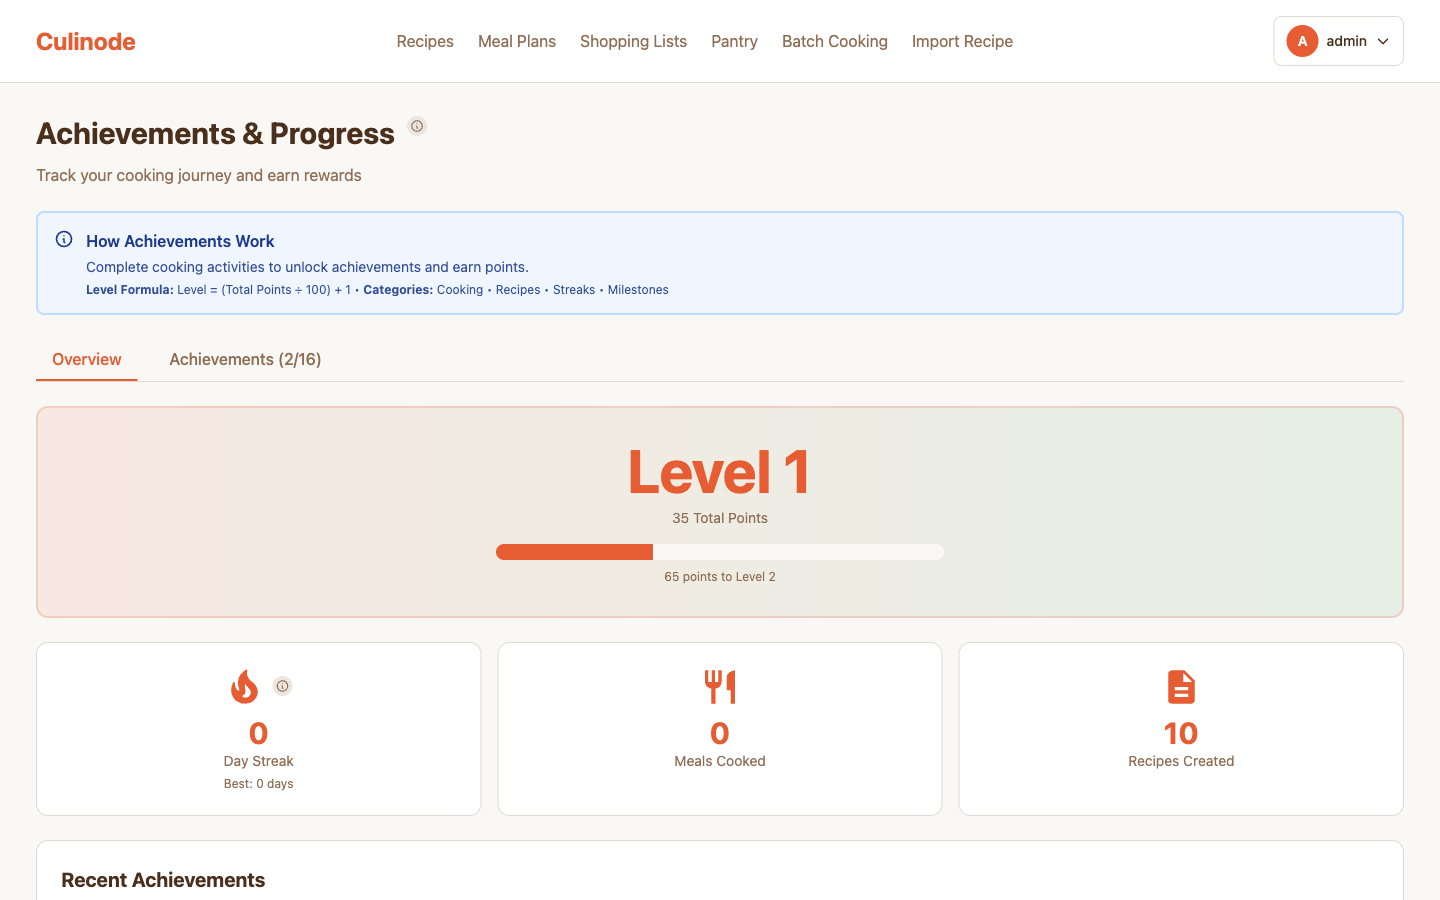Click the info icon in the How Achievements Work banner

[63, 239]
